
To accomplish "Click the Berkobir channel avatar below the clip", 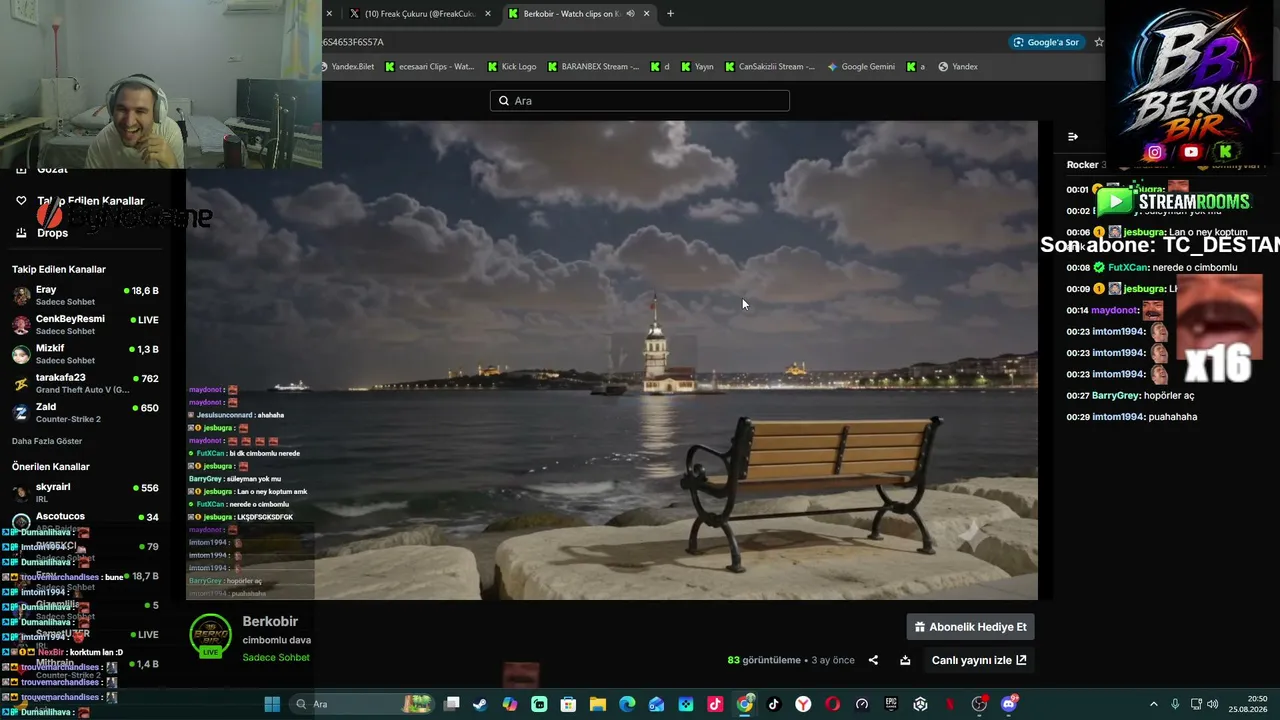I will (210, 635).
